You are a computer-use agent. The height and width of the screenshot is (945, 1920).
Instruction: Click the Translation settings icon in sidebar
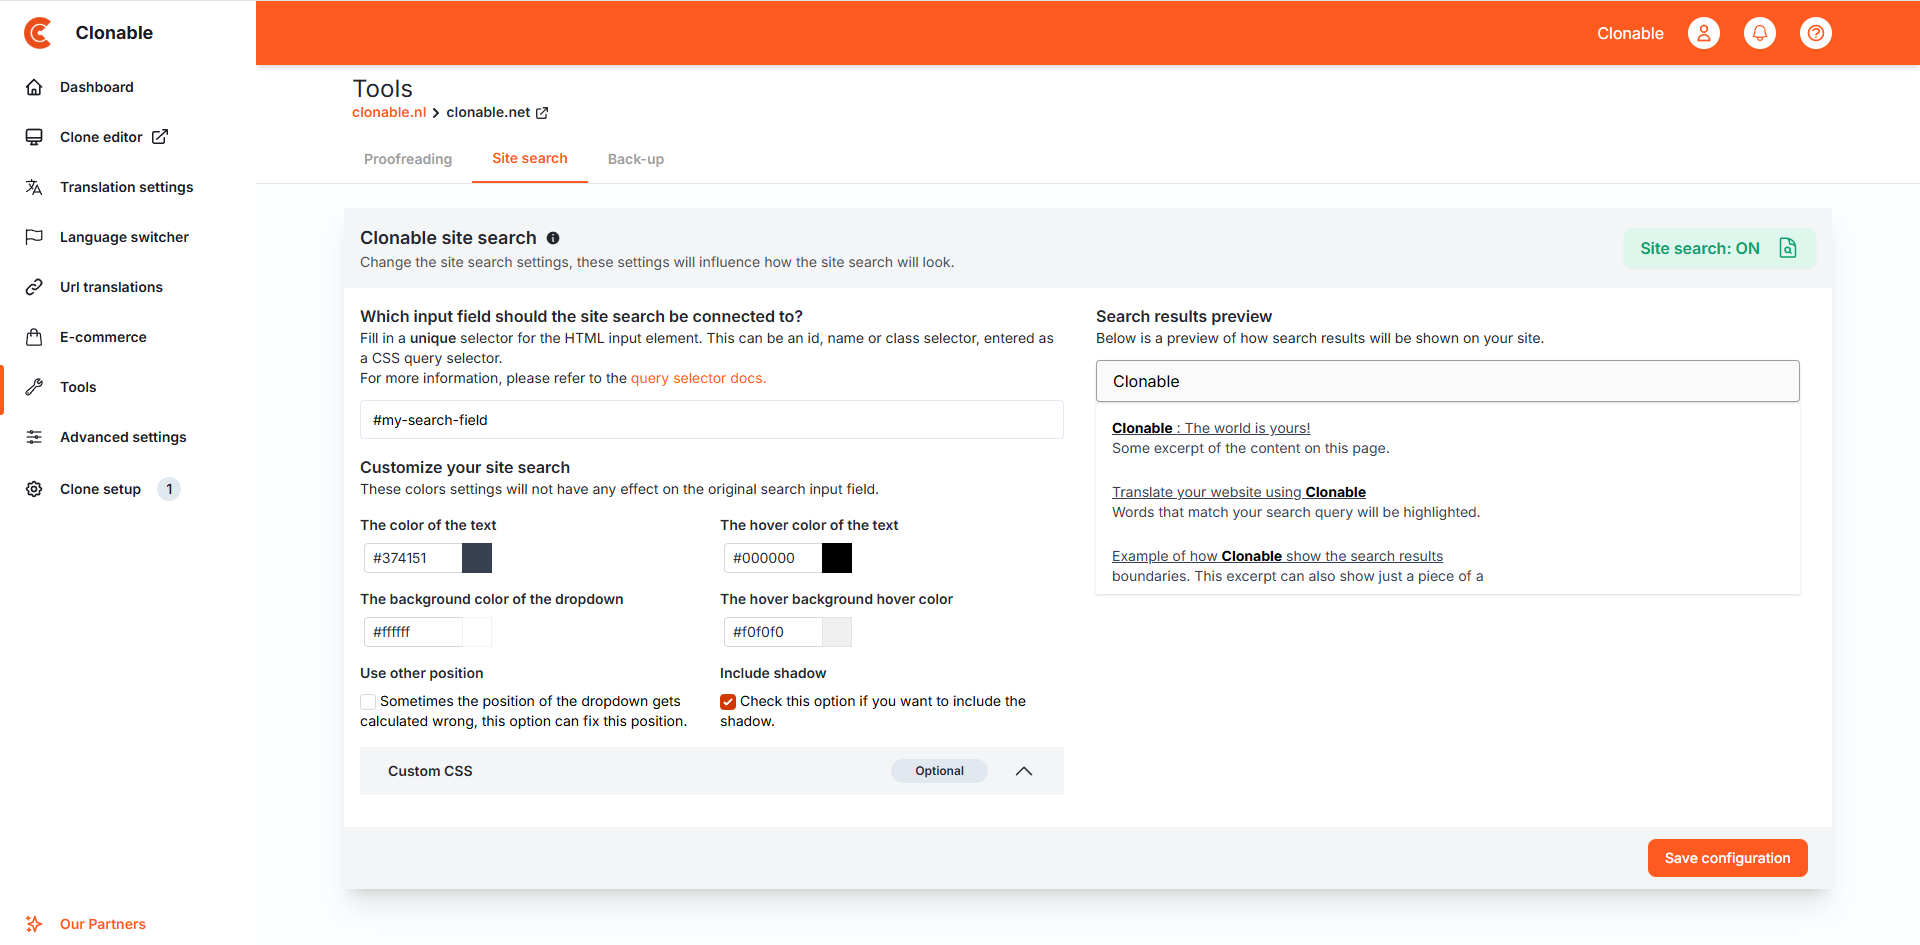[34, 187]
